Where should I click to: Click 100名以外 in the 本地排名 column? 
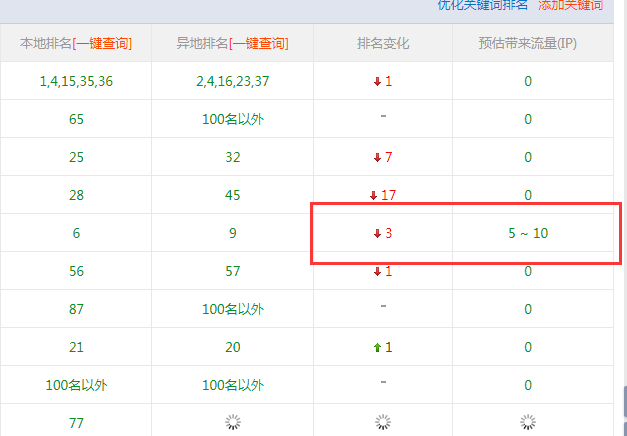coord(76,385)
